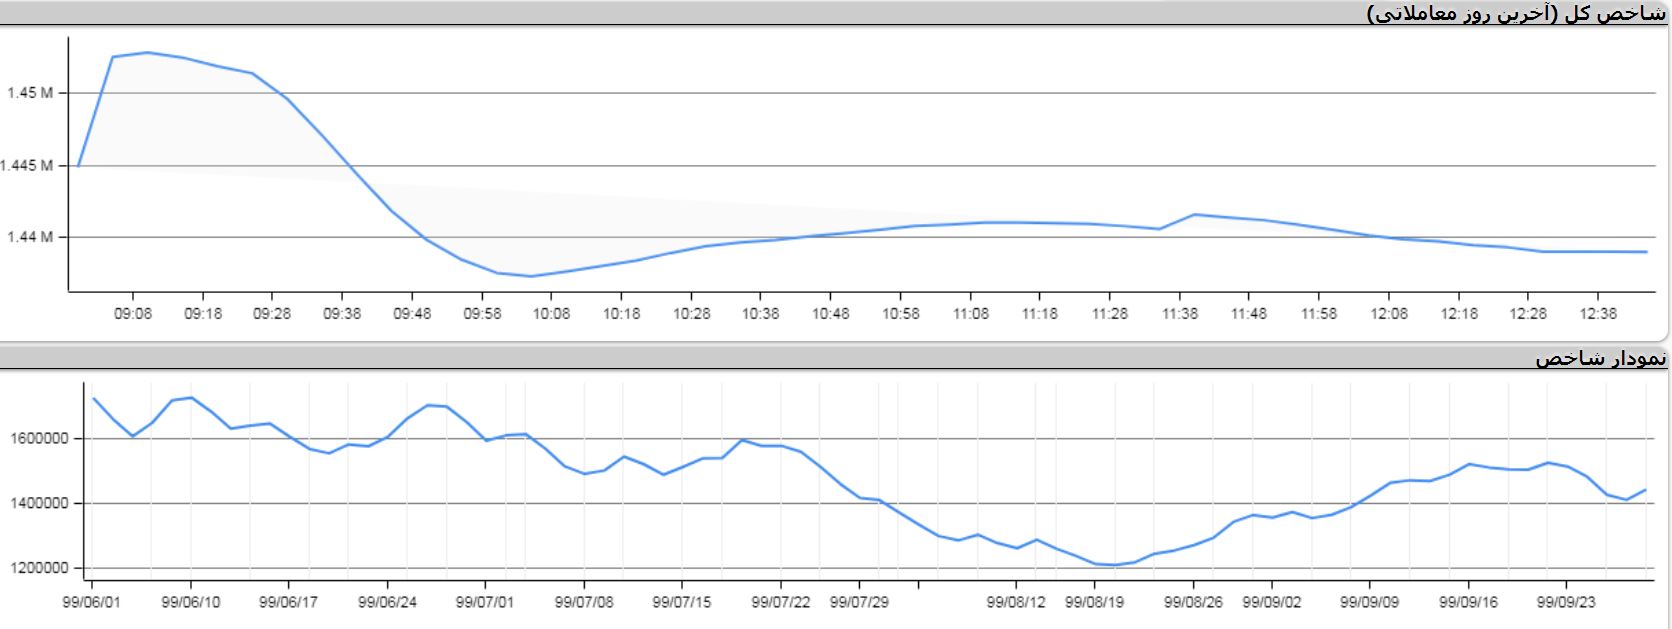Click the 1400000 y-axis label on lower chart
Viewport: 1672px width, 629px height.
[x=41, y=504]
